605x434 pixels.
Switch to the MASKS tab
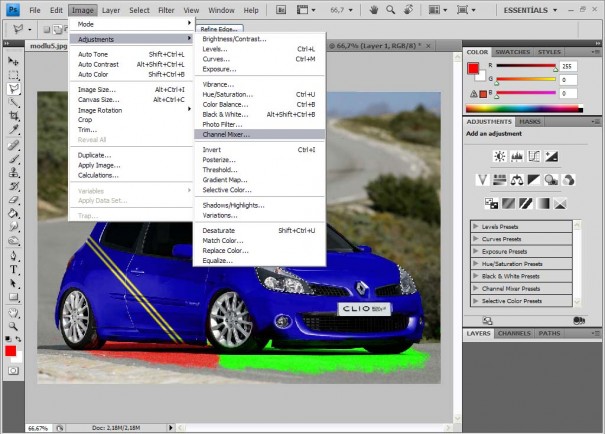click(x=529, y=122)
